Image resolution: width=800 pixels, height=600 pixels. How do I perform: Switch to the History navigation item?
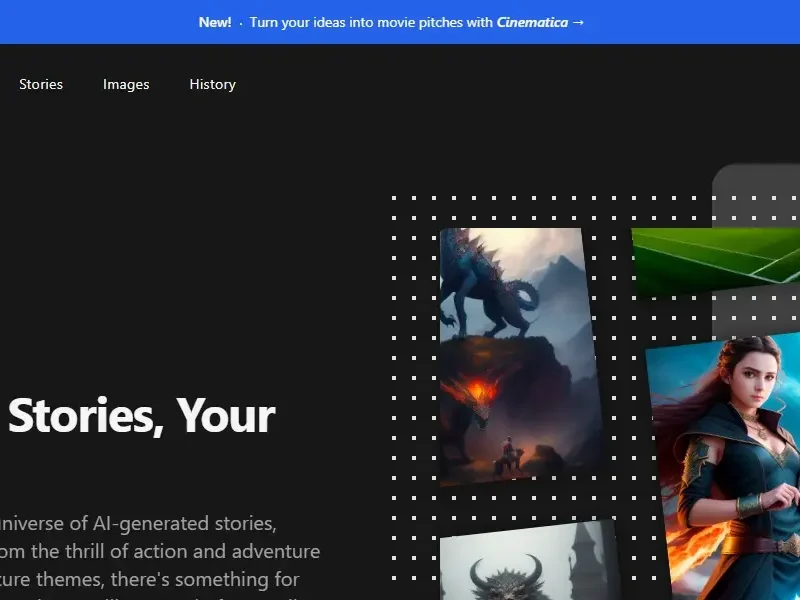[x=212, y=84]
